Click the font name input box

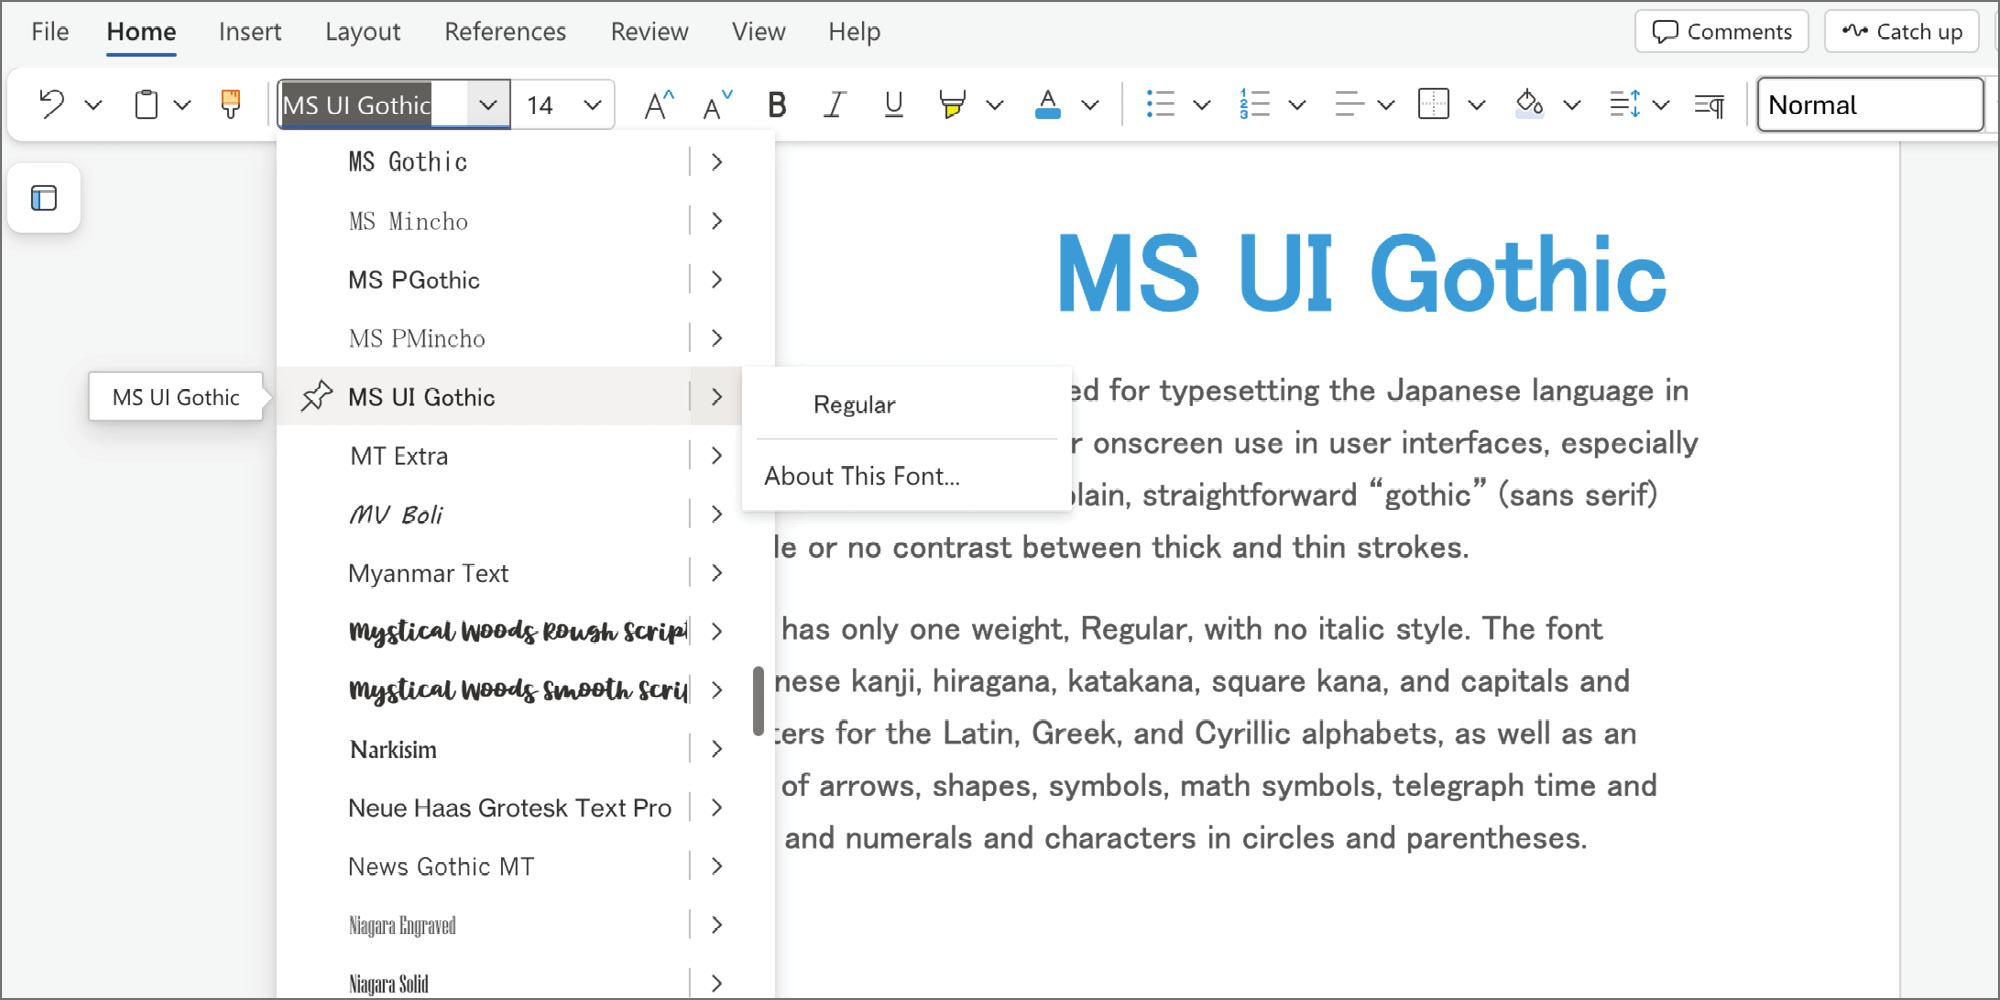373,104
